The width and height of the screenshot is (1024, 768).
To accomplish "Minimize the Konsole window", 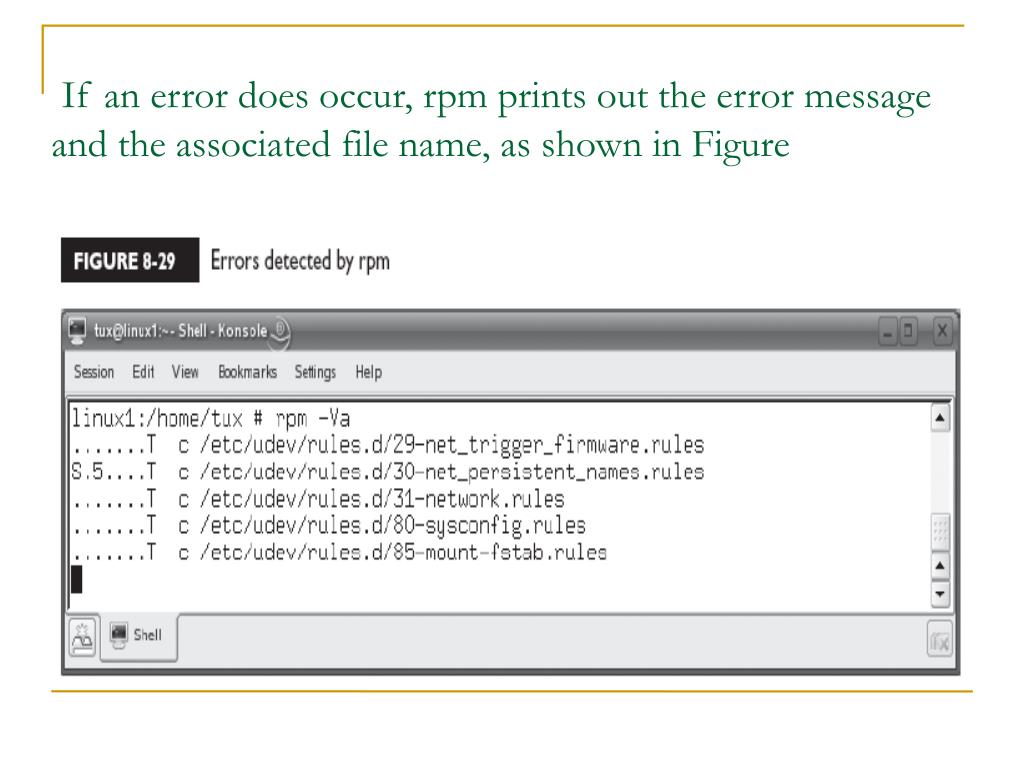I will tap(887, 332).
